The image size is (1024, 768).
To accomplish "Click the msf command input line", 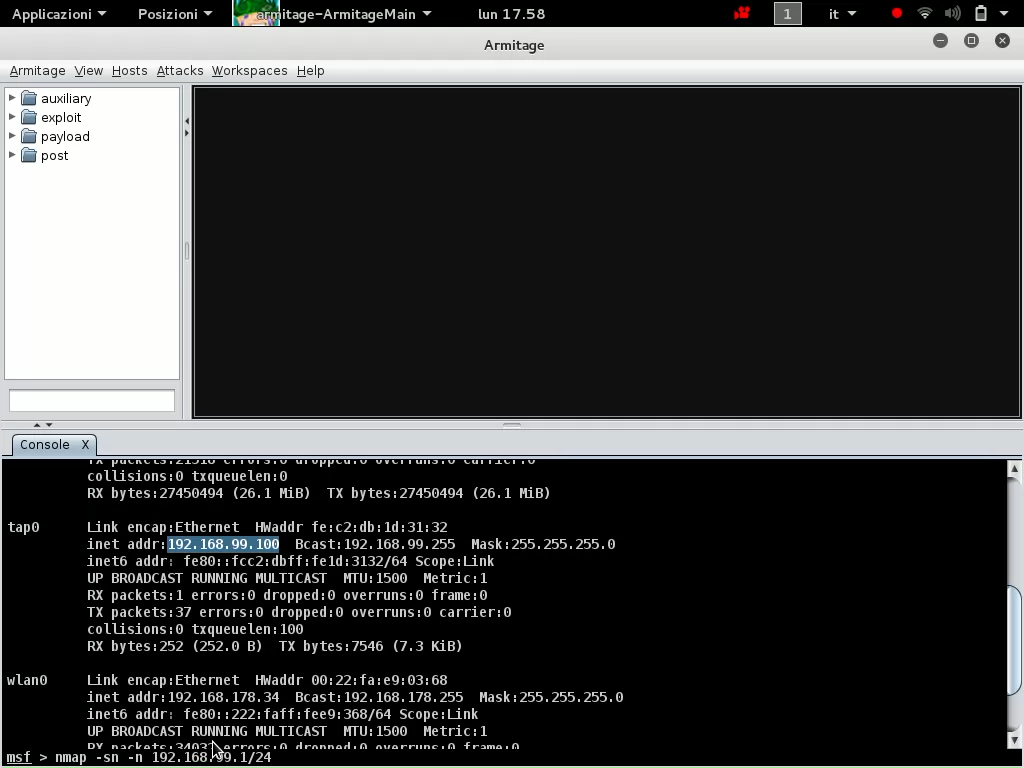I will [x=512, y=758].
